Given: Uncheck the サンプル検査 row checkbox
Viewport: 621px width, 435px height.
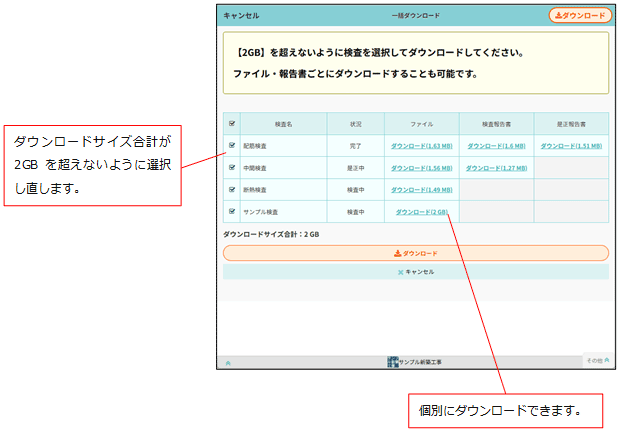Looking at the screenshot, I should click(x=232, y=211).
